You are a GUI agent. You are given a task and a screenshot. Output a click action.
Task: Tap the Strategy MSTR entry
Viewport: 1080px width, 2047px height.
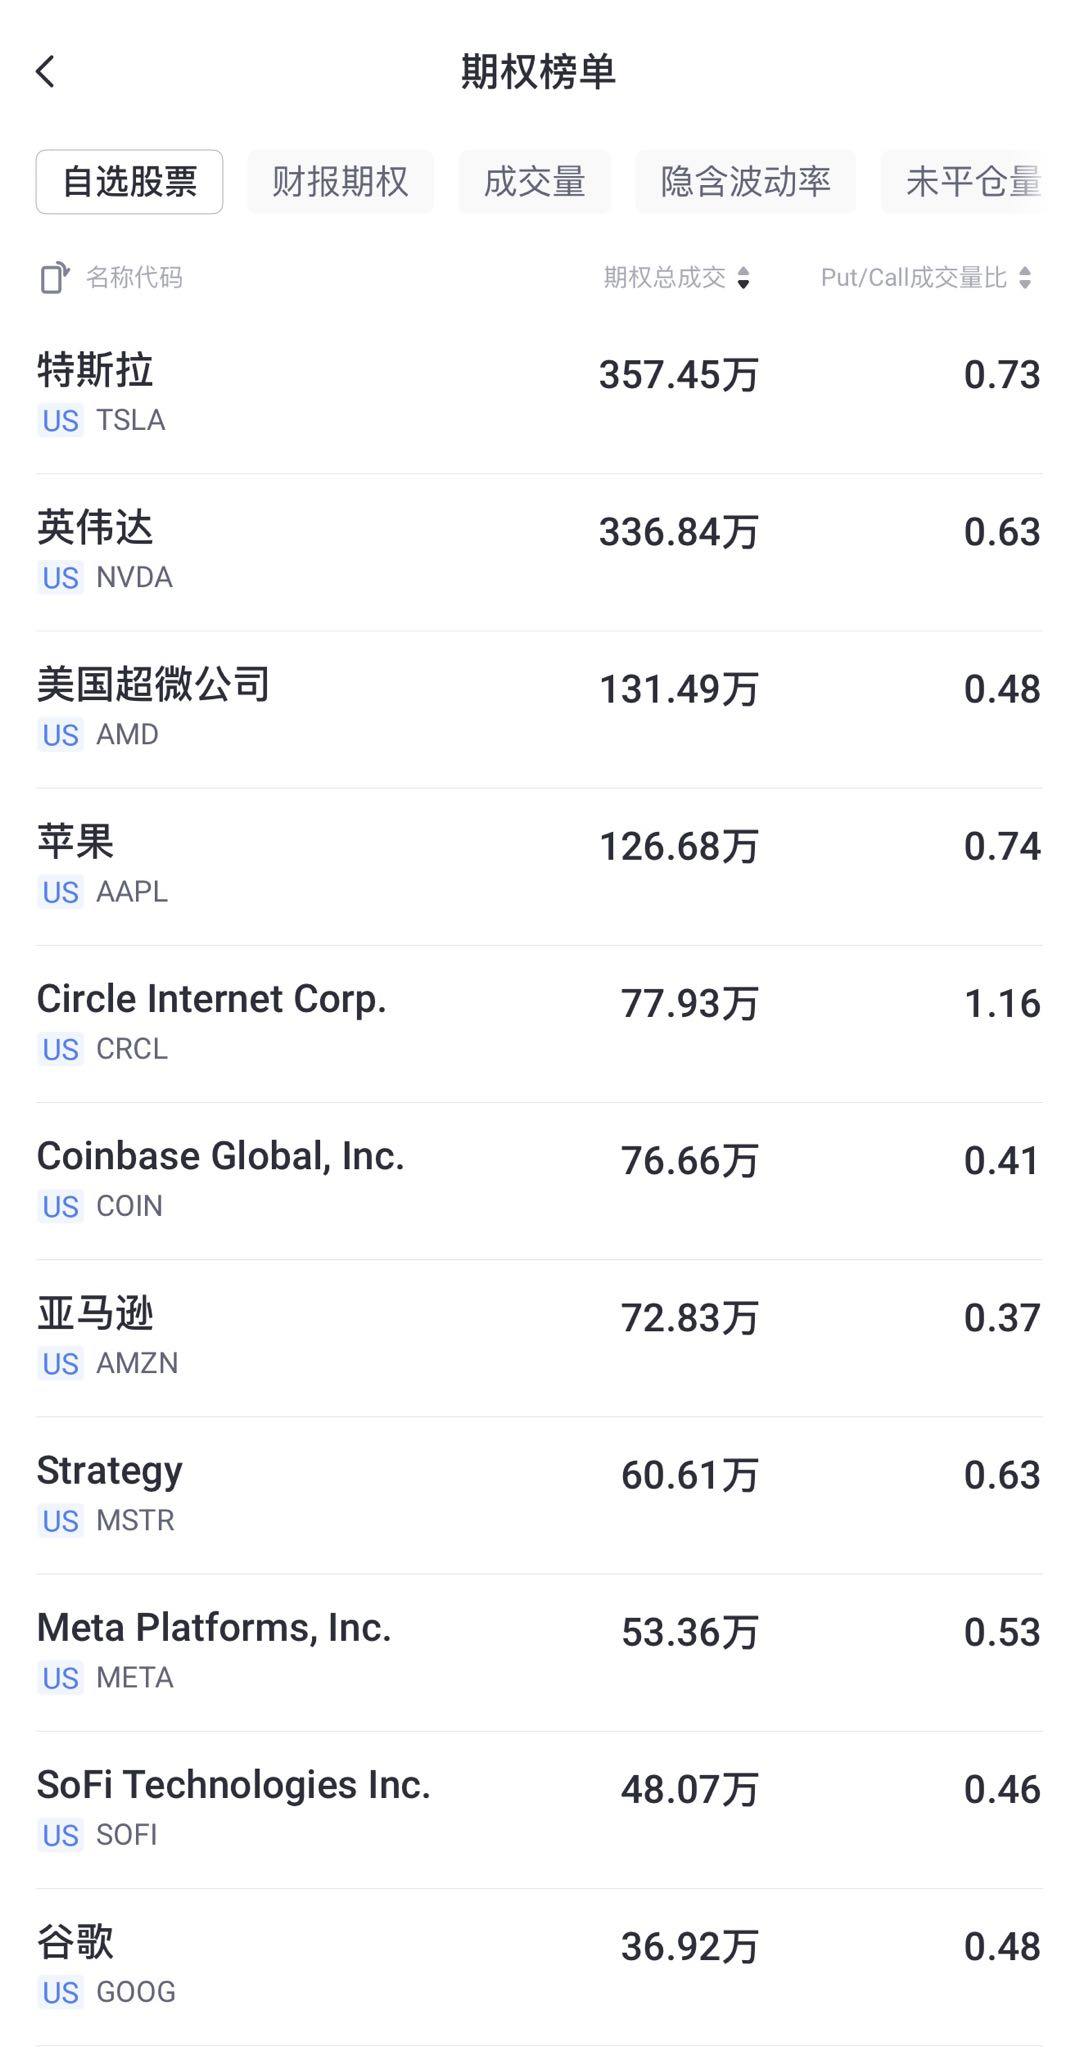(x=539, y=1493)
